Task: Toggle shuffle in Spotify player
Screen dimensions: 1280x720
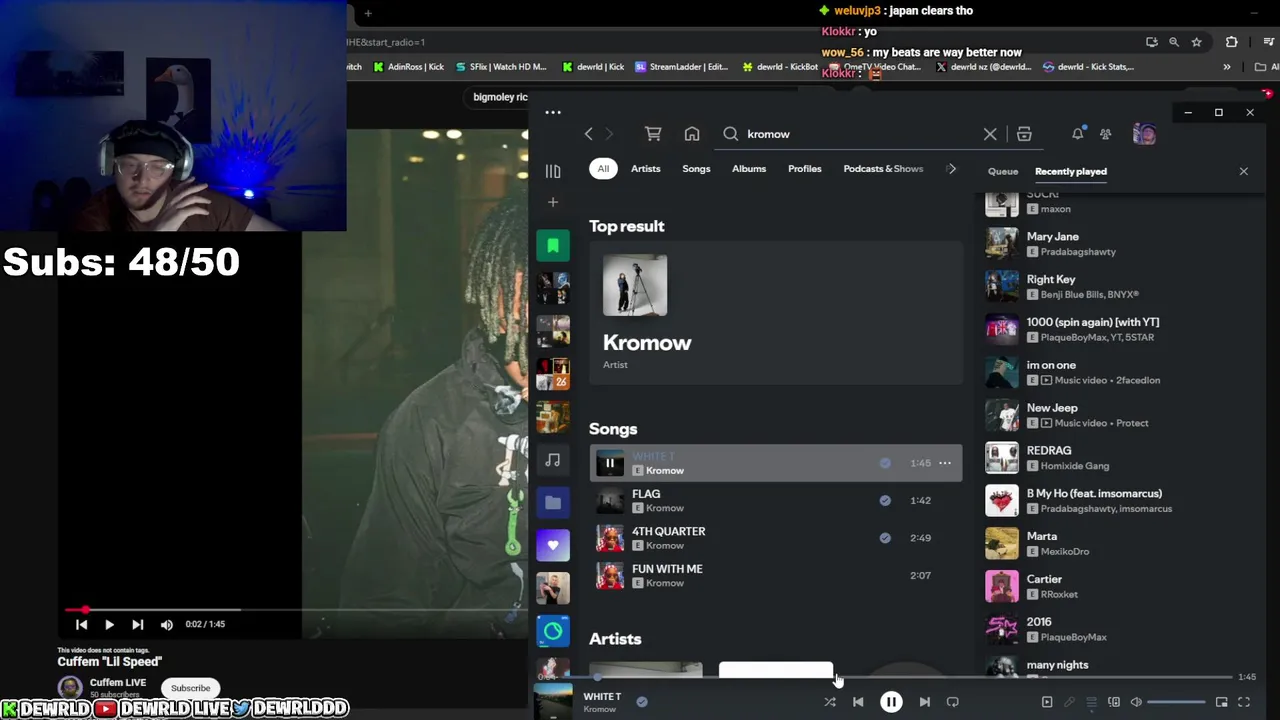Action: 829,702
